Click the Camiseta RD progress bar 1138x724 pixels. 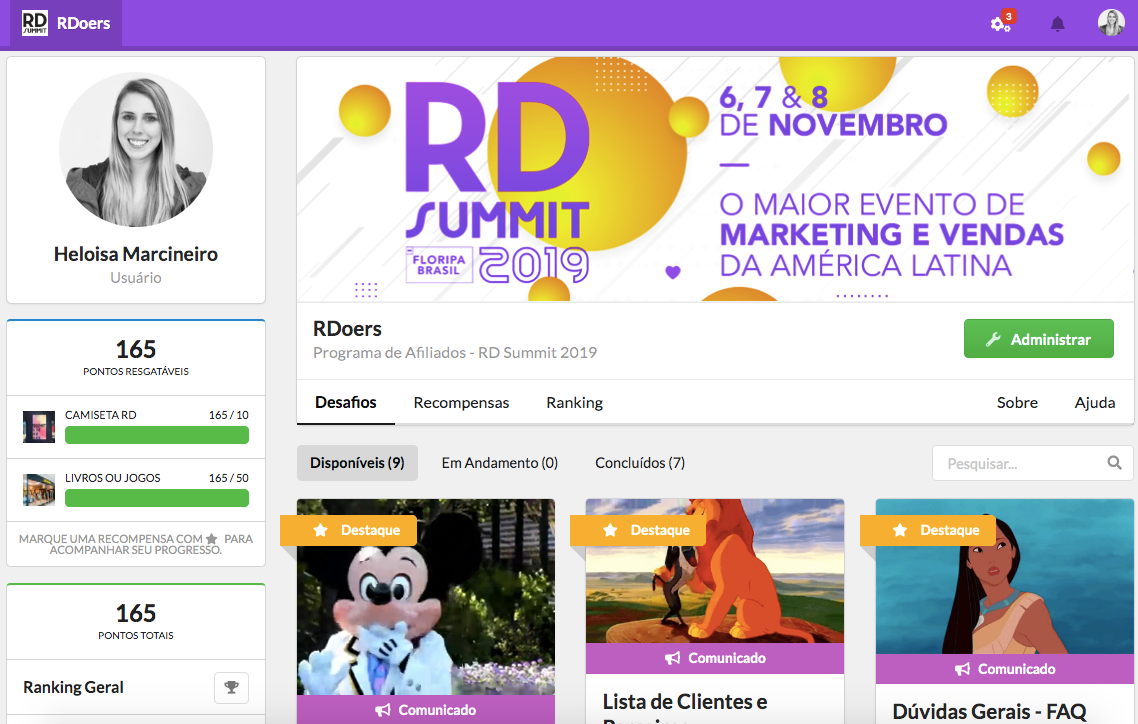157,435
